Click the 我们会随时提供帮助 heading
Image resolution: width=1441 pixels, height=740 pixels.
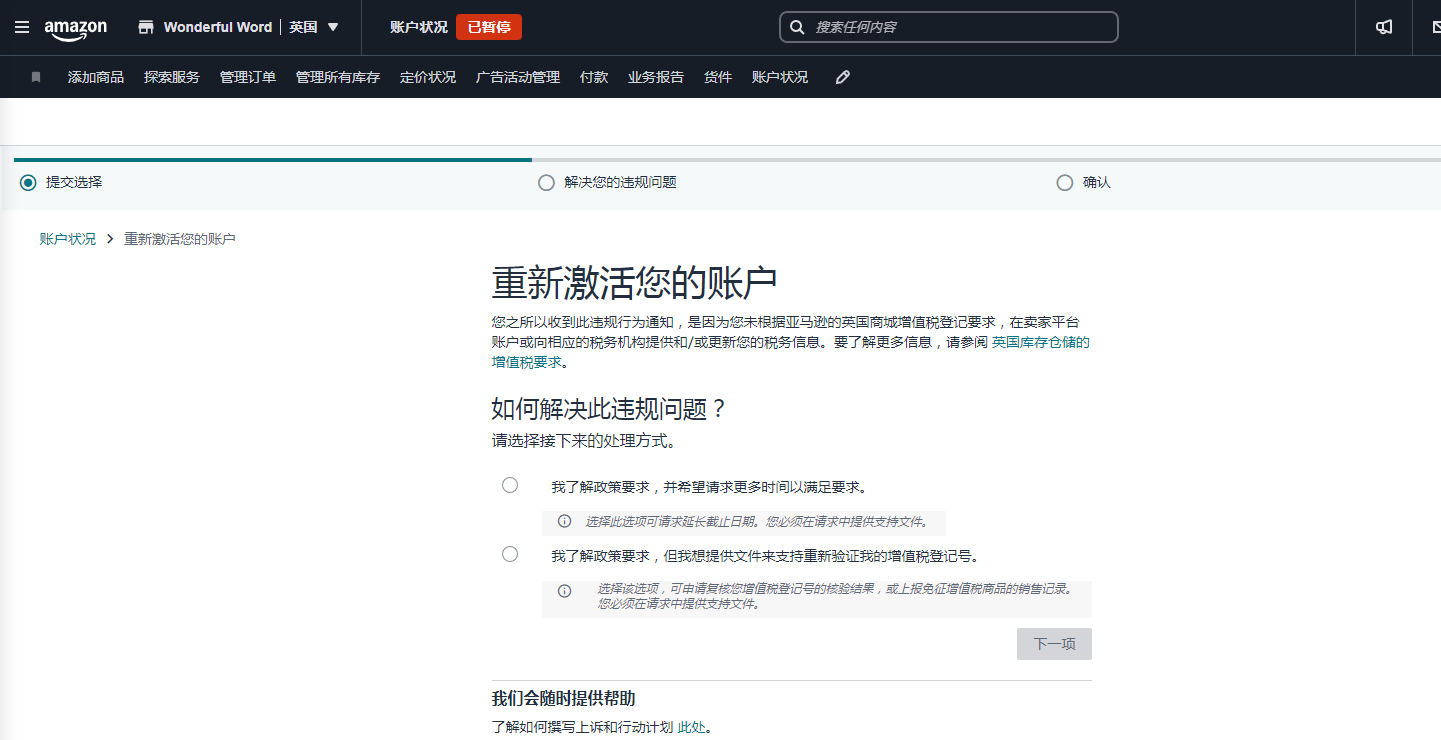[x=563, y=698]
